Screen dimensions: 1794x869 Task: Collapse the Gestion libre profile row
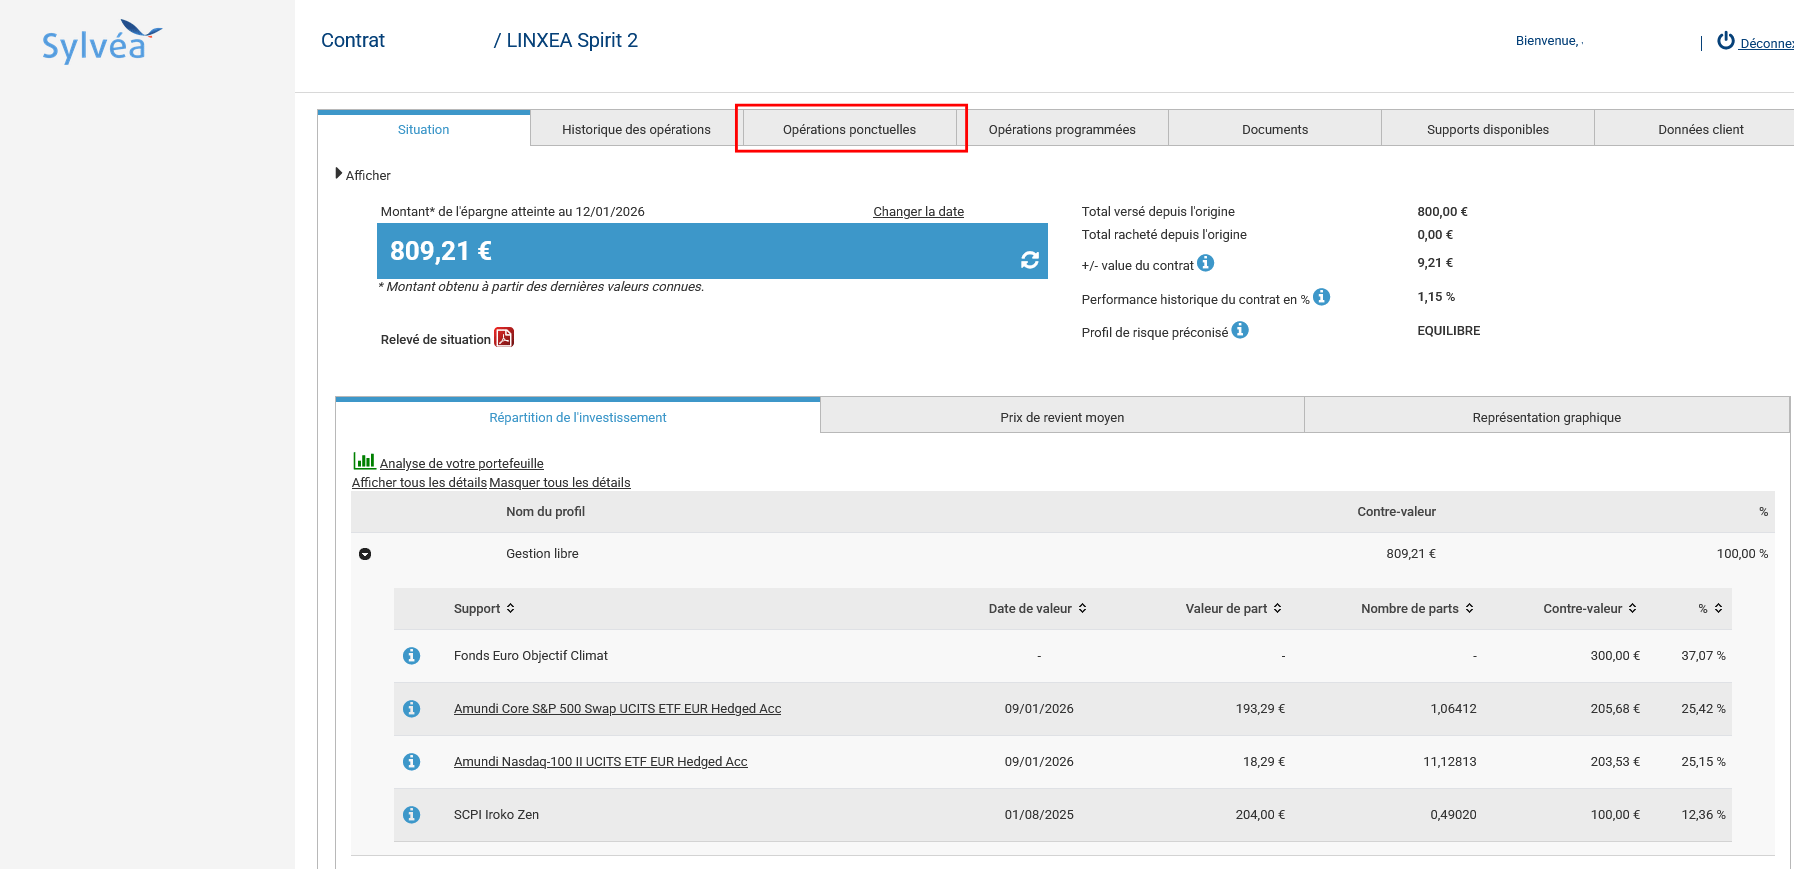pos(365,554)
